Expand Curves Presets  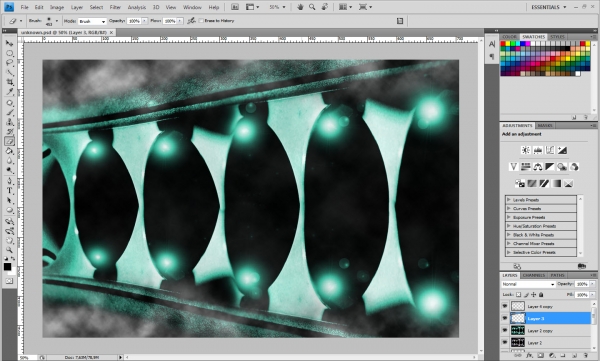pyautogui.click(x=509, y=208)
